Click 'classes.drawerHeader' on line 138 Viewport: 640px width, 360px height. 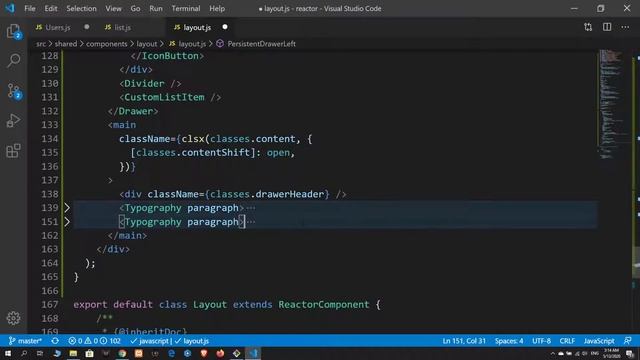click(x=267, y=194)
